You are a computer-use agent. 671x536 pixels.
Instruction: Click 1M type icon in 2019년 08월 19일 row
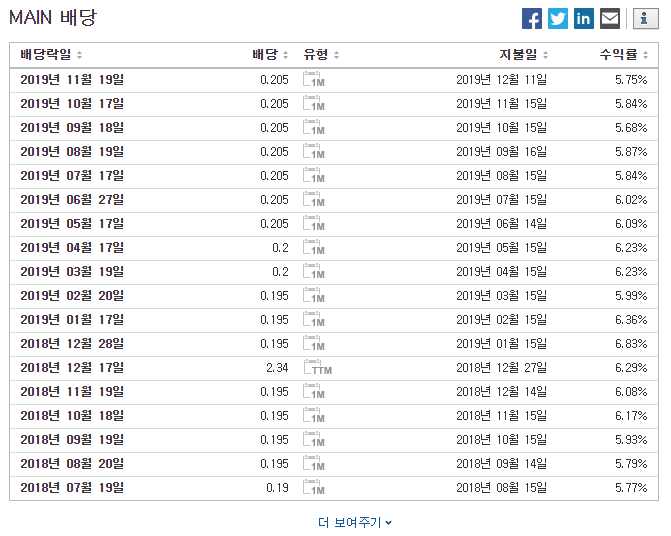point(314,151)
